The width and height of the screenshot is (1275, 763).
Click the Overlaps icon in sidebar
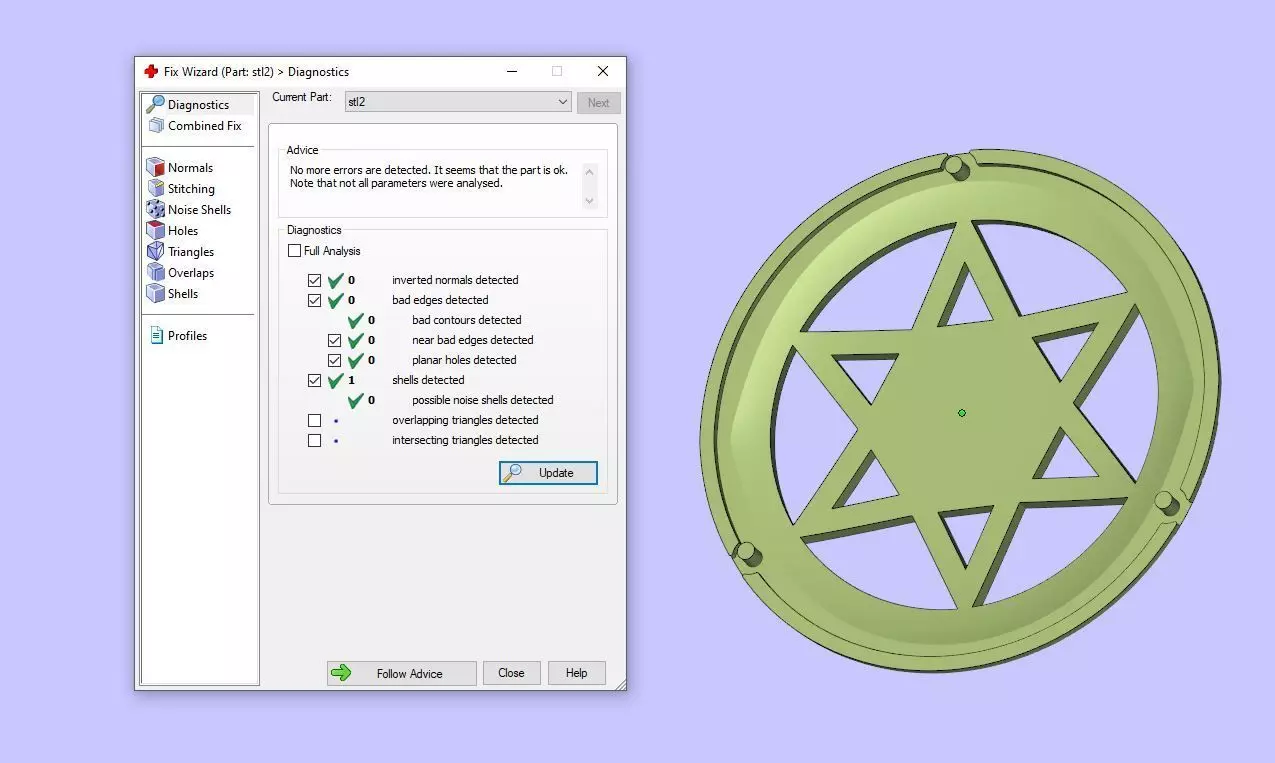[155, 273]
